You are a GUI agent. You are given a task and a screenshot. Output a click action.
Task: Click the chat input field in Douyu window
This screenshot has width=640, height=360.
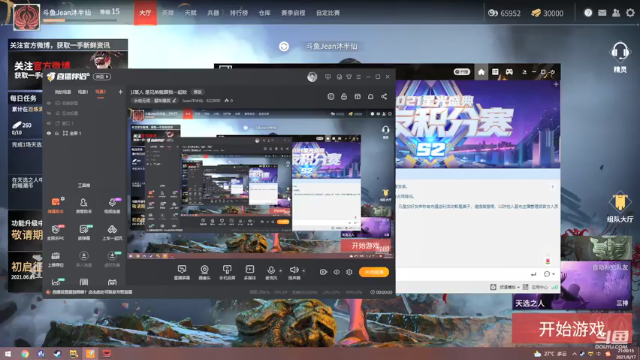[x=461, y=274]
